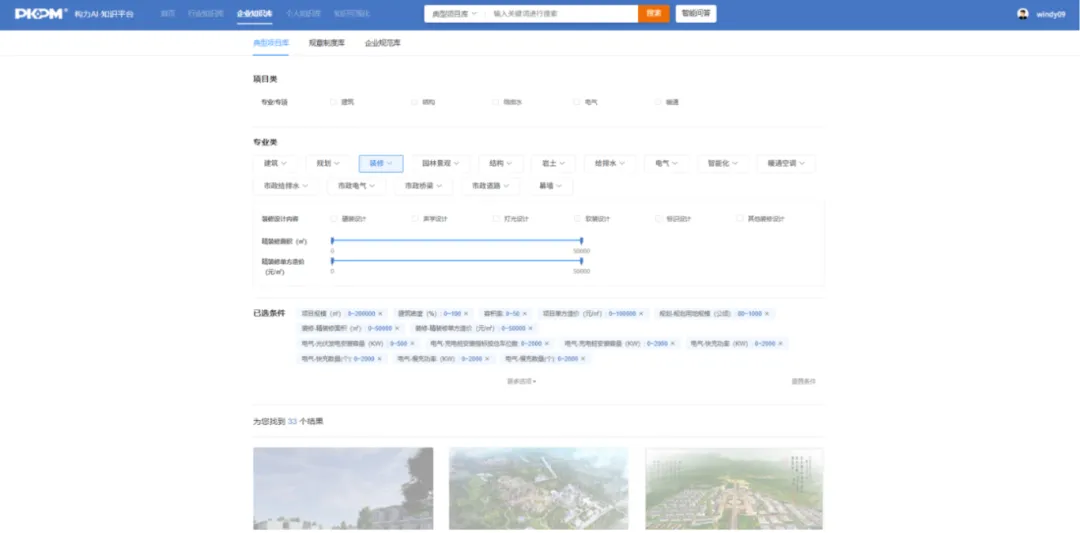Expand the 装修 discipline dropdown
This screenshot has height=533, width=1080.
380,163
